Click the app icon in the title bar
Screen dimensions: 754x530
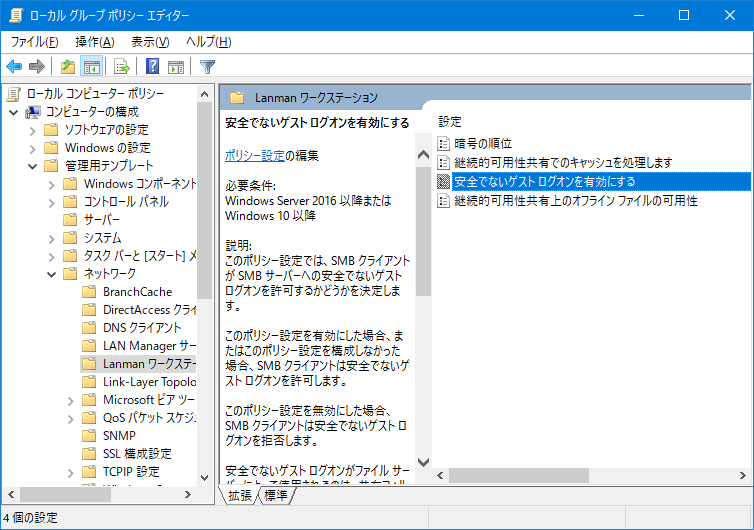tap(16, 15)
